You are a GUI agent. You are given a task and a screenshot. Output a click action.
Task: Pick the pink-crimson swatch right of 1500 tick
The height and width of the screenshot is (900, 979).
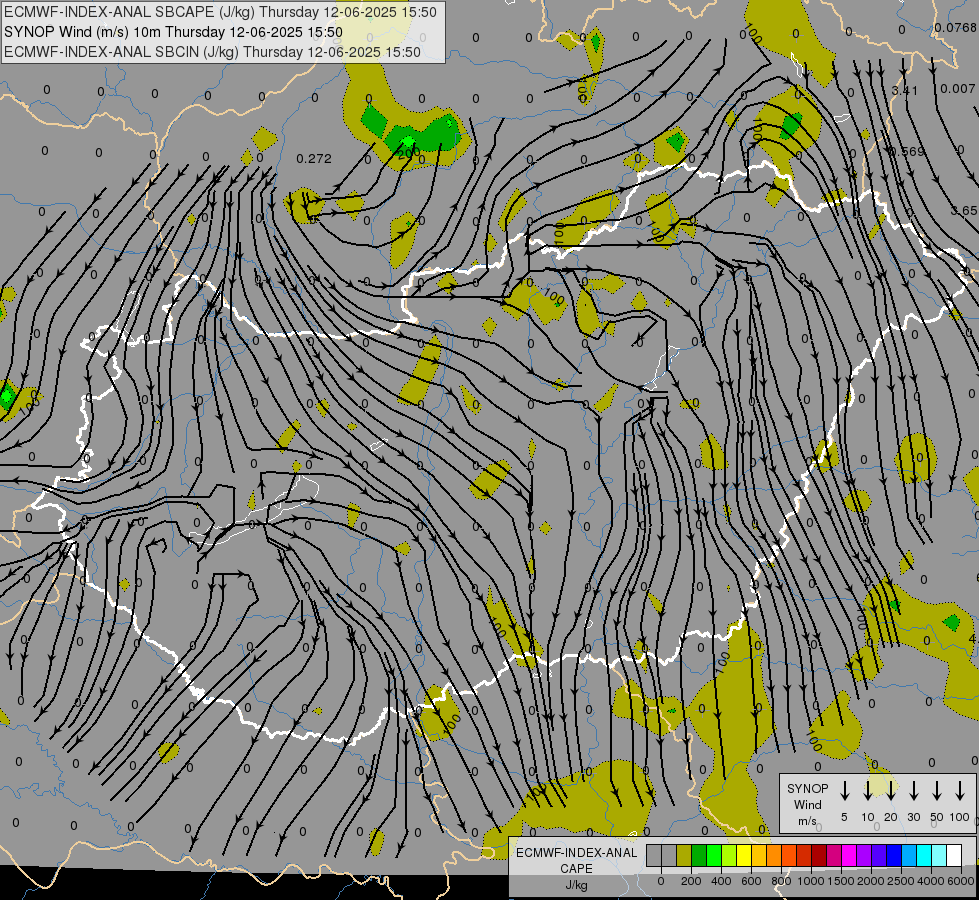pyautogui.click(x=835, y=855)
